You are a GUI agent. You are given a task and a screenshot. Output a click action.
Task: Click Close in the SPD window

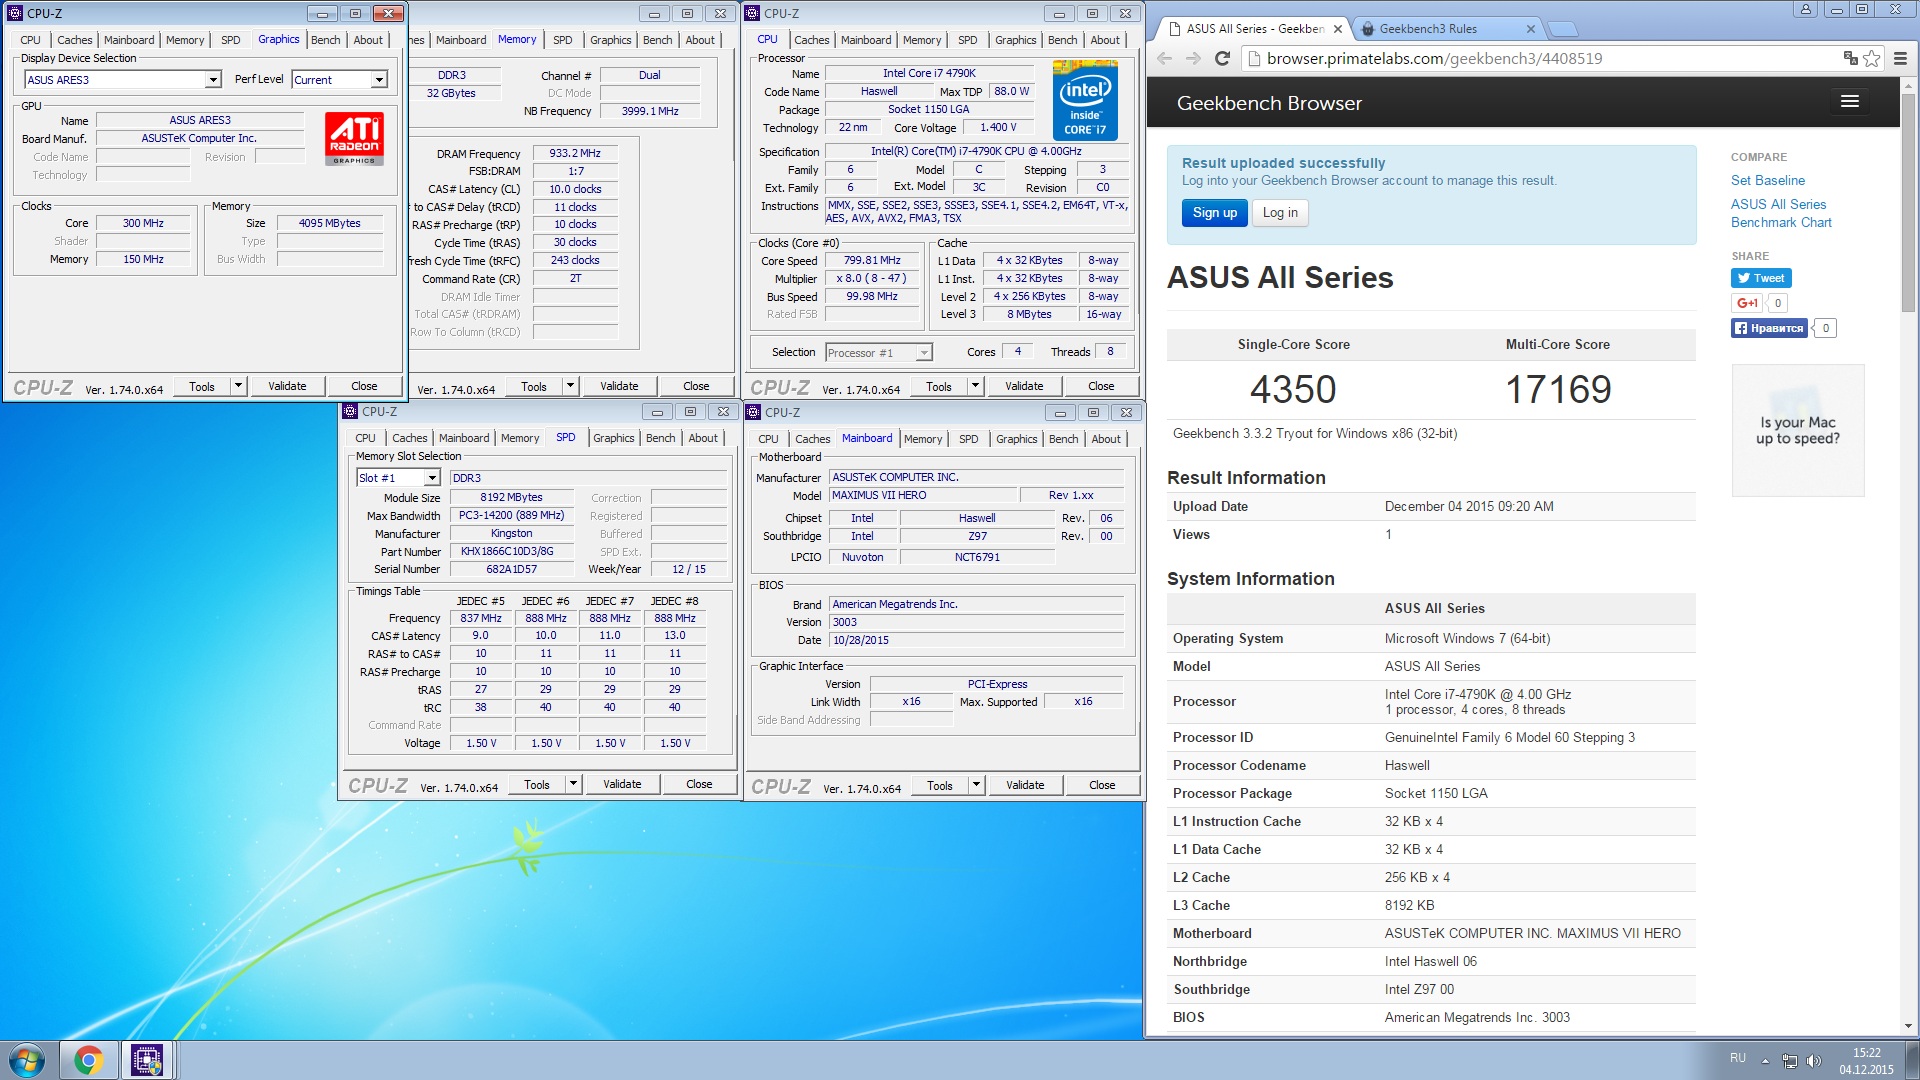[699, 784]
